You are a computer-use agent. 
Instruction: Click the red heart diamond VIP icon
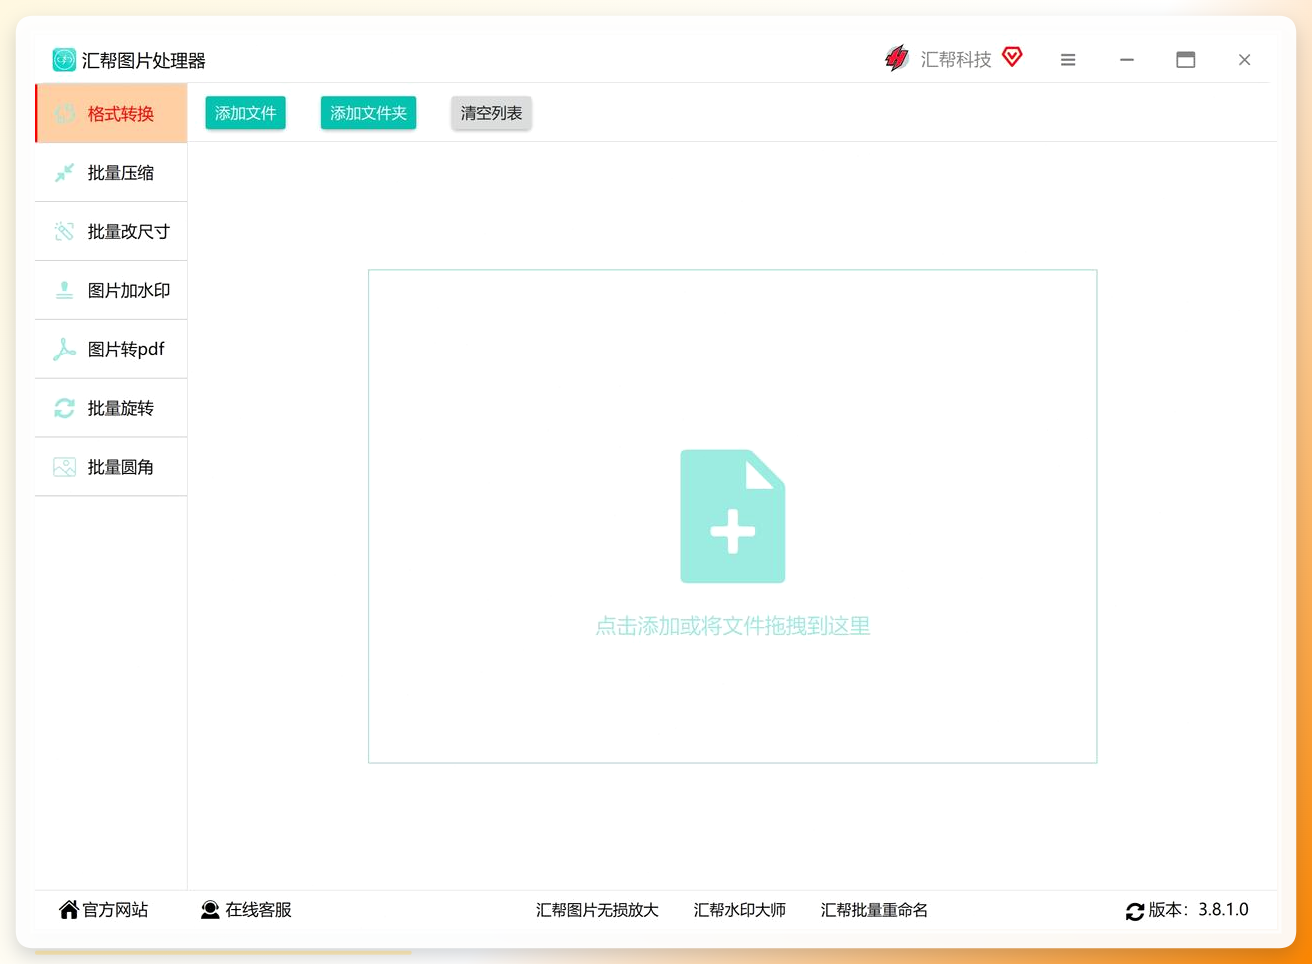[x=1012, y=57]
